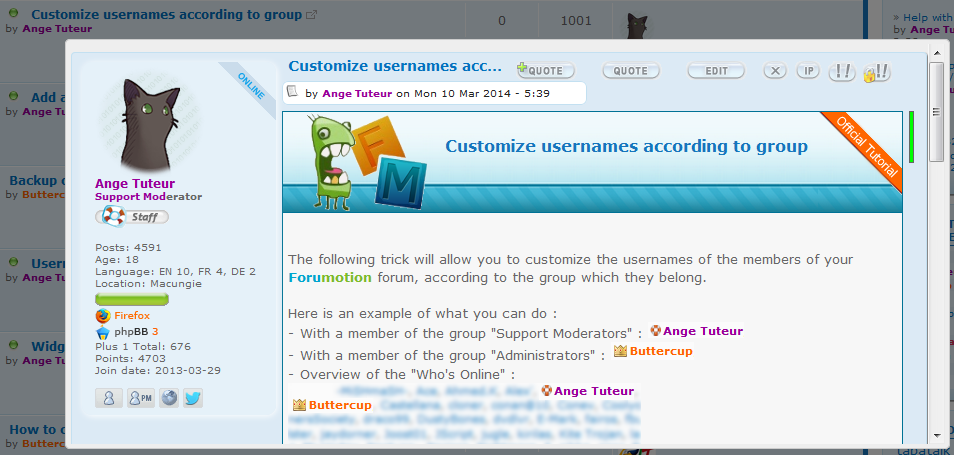Click 'Location: Macungie' text
The image size is (954, 455).
click(x=148, y=283)
